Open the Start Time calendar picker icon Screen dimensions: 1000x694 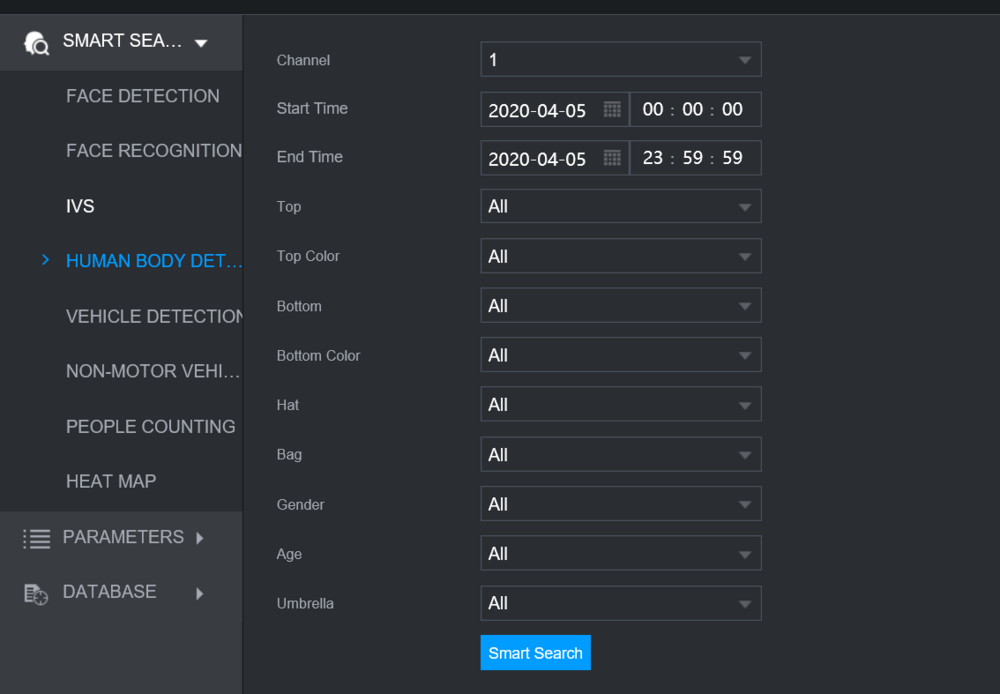click(x=612, y=110)
